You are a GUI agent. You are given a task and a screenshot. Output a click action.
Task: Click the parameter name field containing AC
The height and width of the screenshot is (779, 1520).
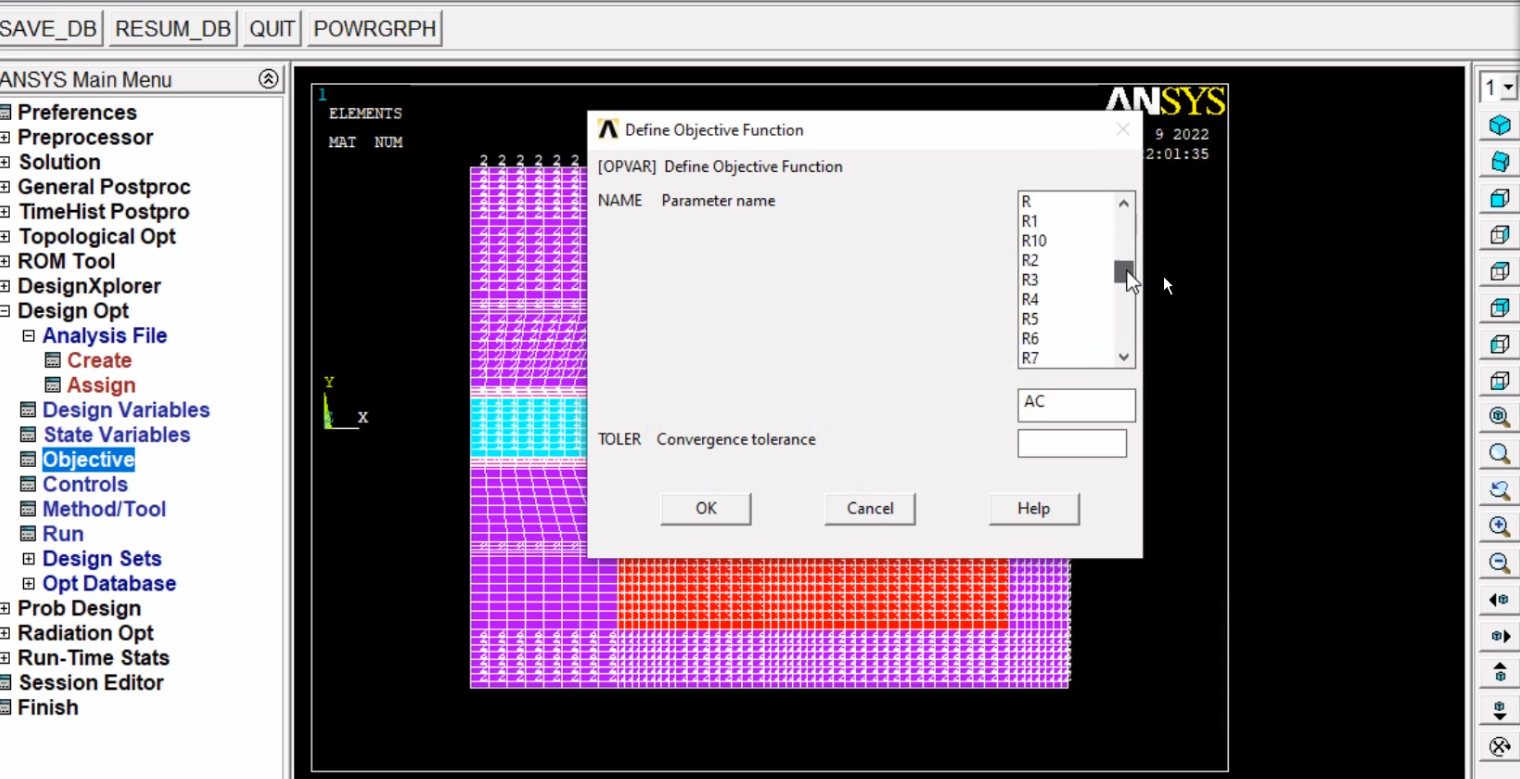click(1076, 405)
